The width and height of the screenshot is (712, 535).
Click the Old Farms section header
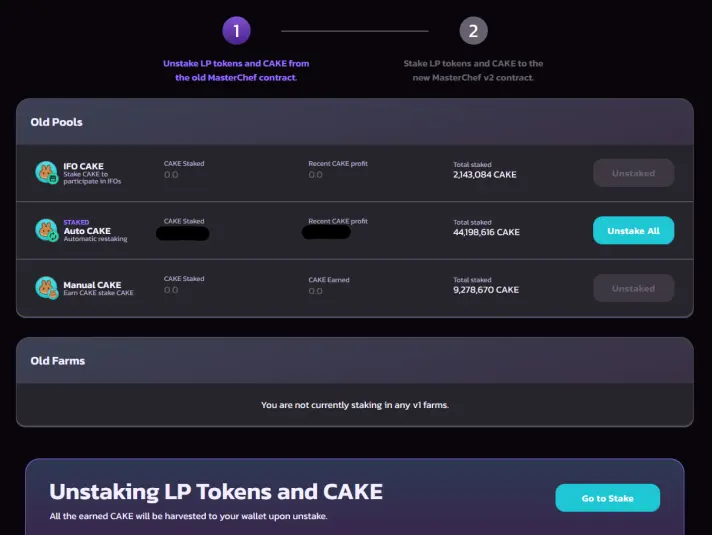(58, 361)
